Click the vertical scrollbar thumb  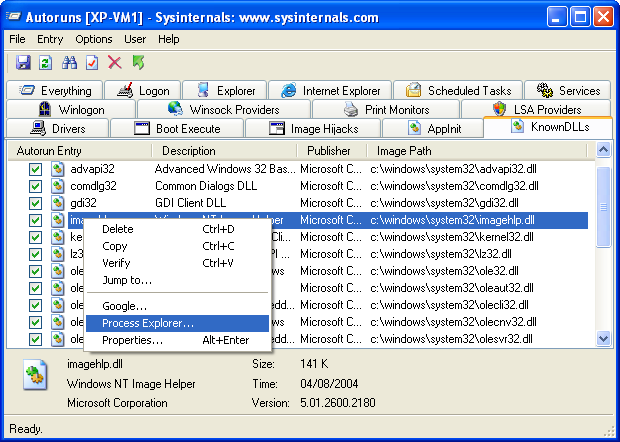603,207
